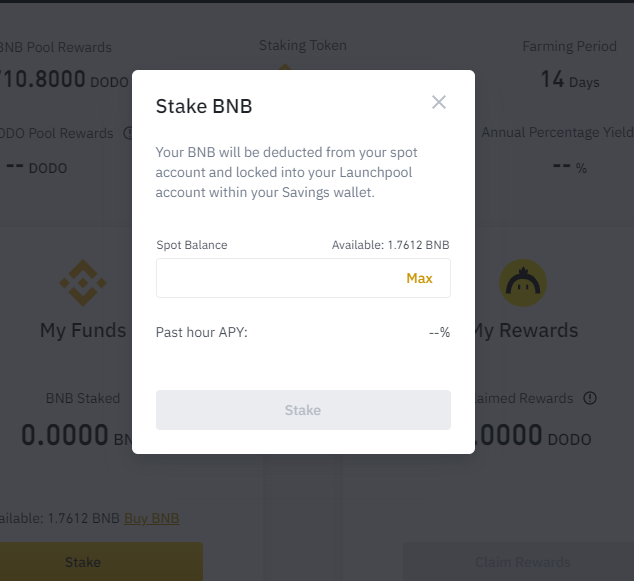The width and height of the screenshot is (634, 581).
Task: Click the Farming Period 14 Days value
Action: [569, 79]
